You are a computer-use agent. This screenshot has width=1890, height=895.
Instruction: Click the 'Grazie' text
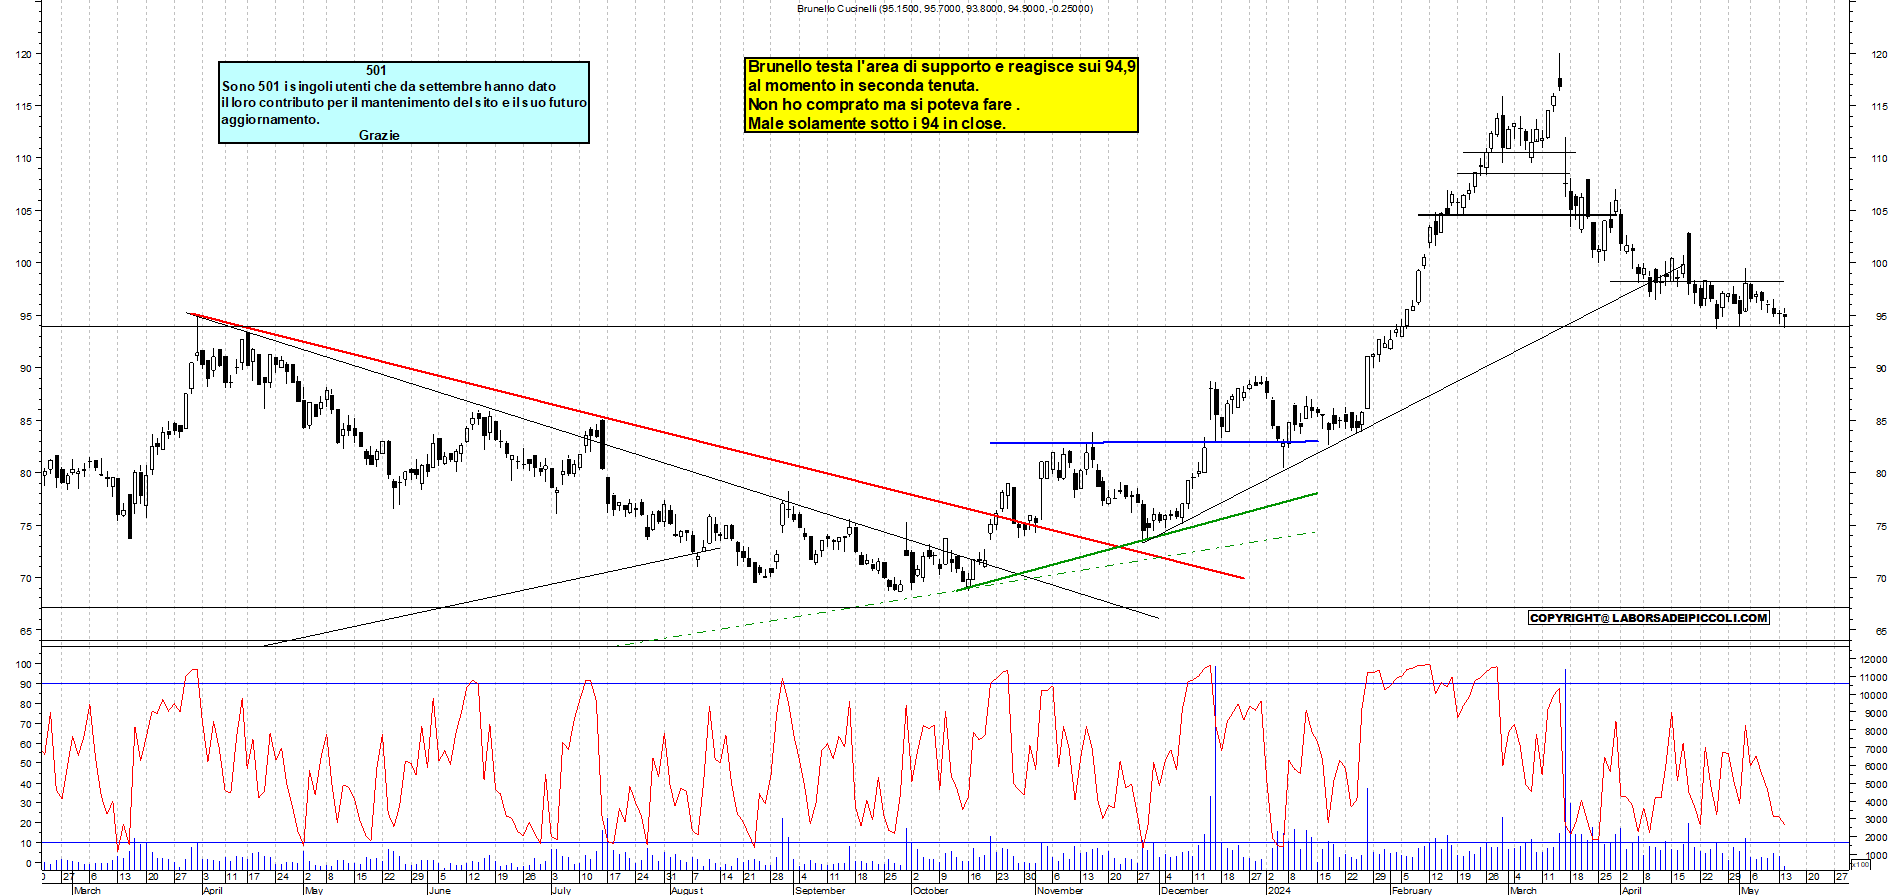tap(379, 135)
